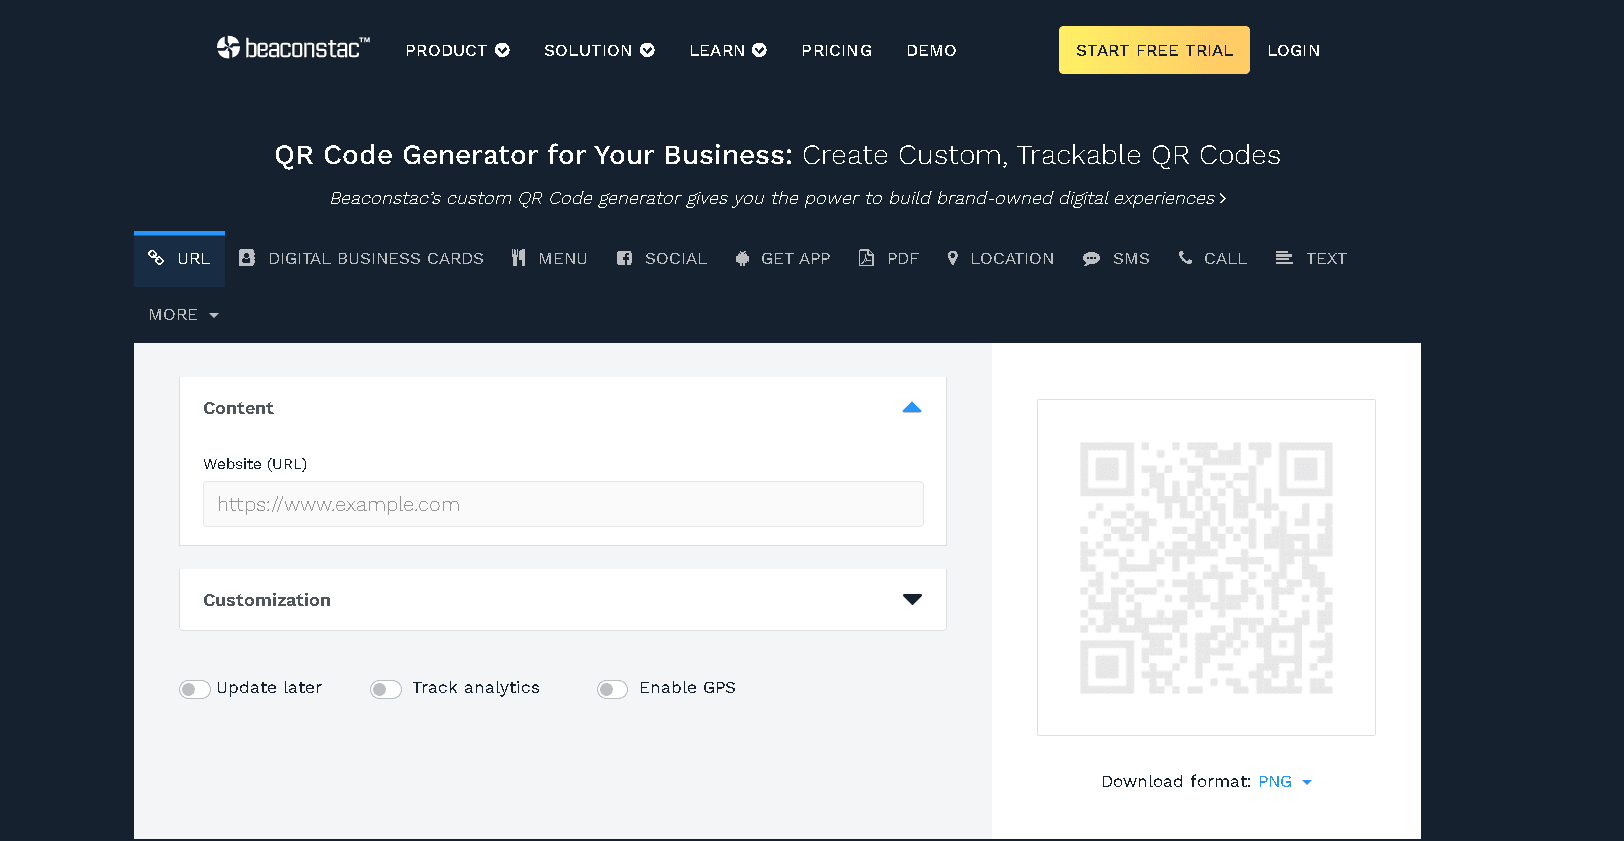Select the Text tab label
Screen dimensions: 1624x841
(1326, 258)
